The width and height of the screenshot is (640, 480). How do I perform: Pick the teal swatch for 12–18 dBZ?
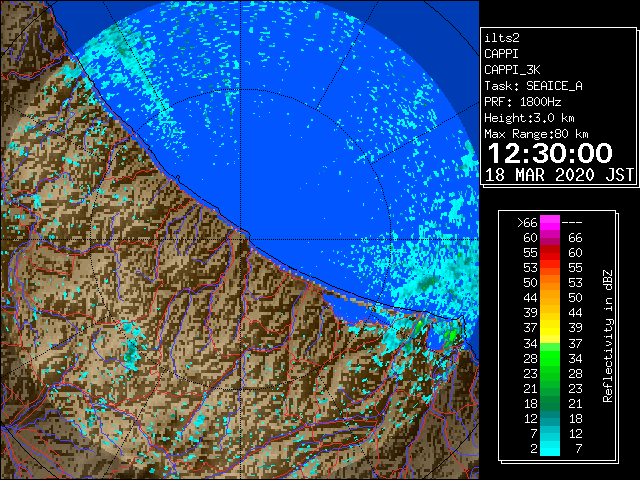tap(550, 418)
